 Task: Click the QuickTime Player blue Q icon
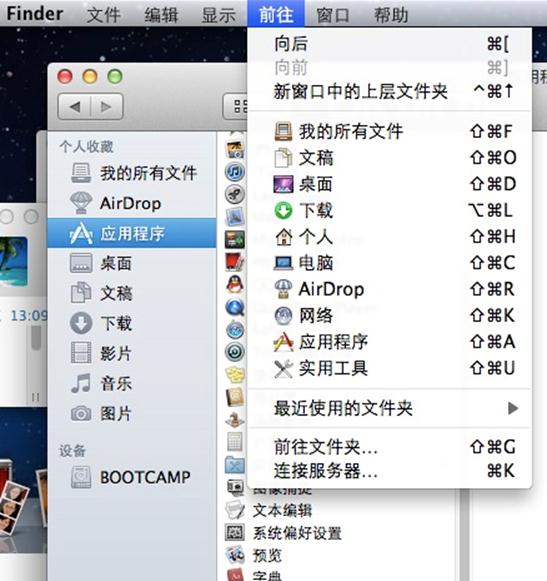point(235,307)
